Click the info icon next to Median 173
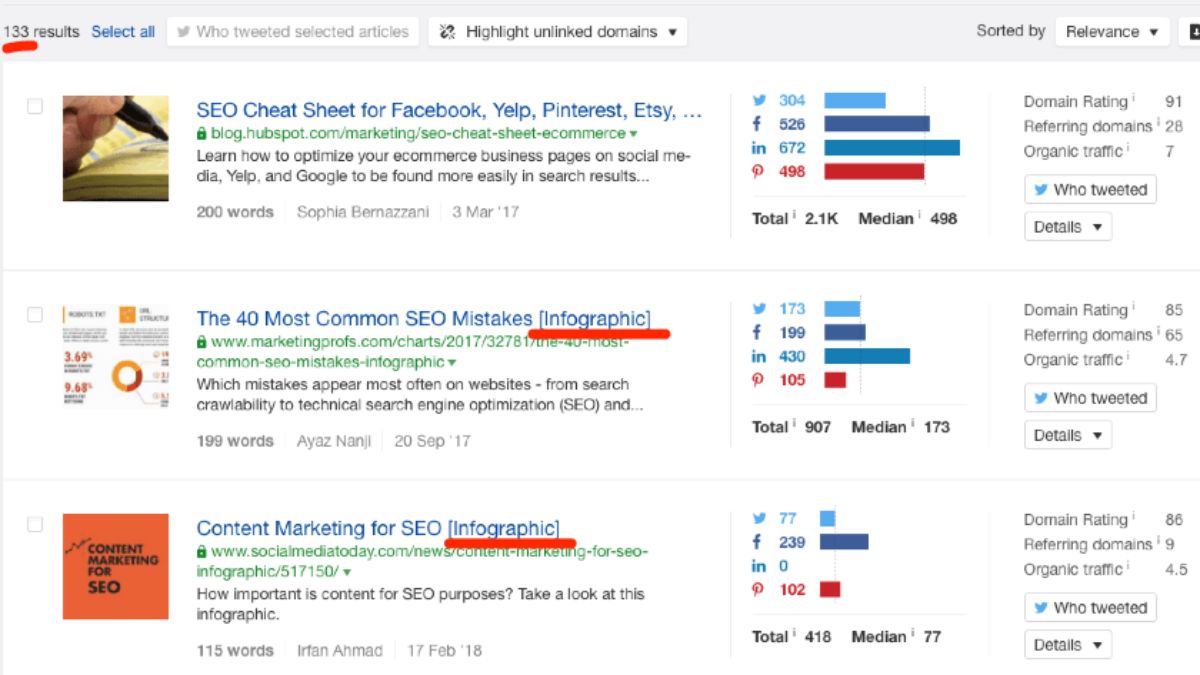Screen dimensions: 1200x675 913,425
